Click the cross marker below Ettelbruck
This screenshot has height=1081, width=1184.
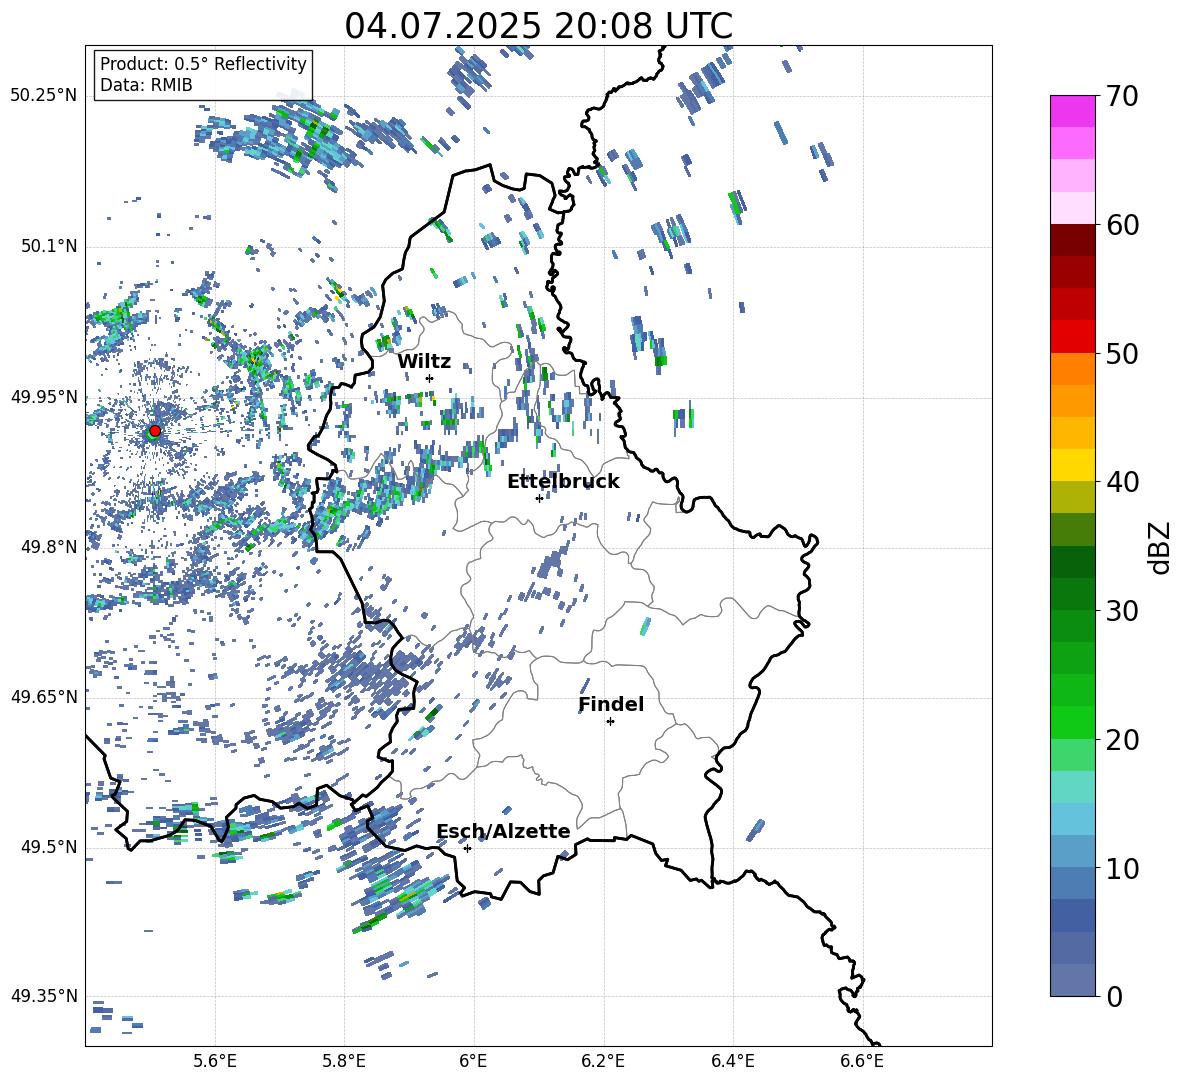(x=539, y=498)
